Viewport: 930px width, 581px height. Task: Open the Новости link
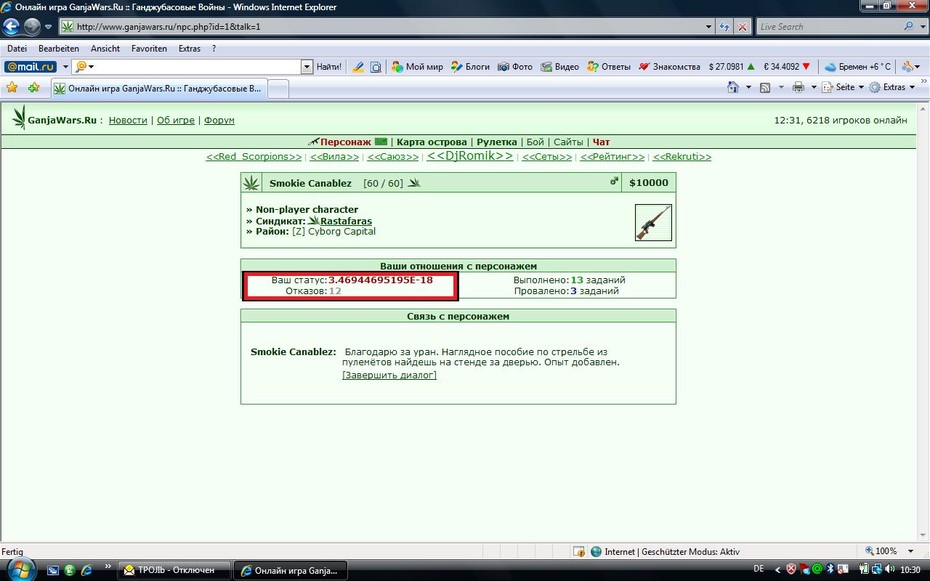pos(128,120)
